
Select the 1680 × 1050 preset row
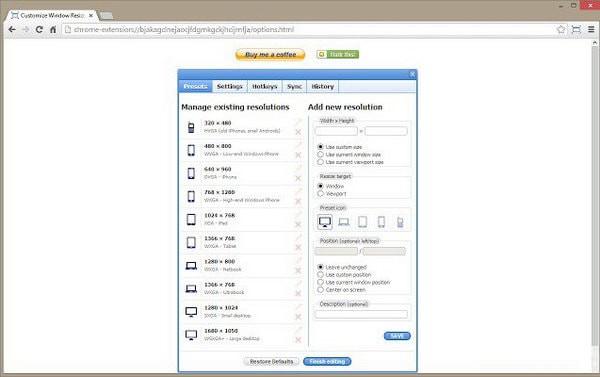(x=243, y=335)
